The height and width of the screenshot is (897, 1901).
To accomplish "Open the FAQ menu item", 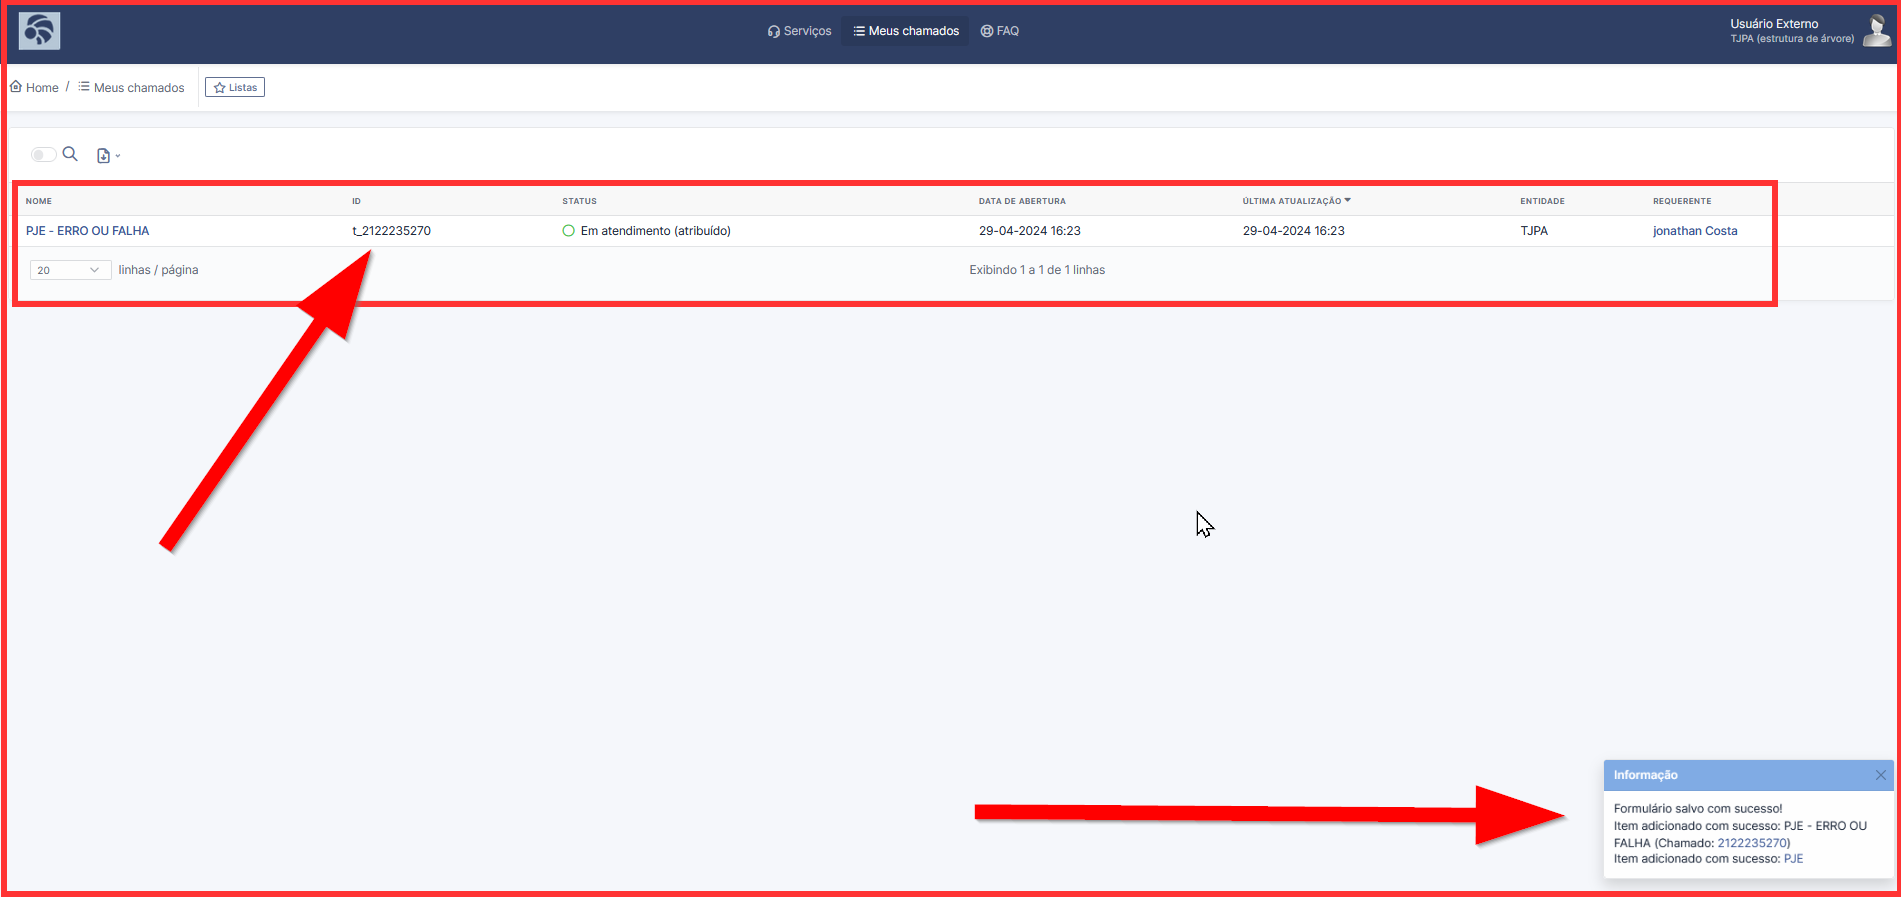I will 1000,31.
